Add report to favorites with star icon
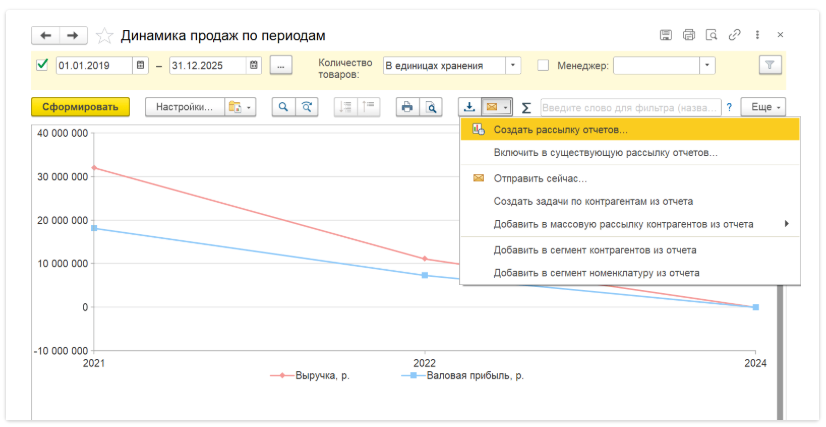 coord(104,36)
